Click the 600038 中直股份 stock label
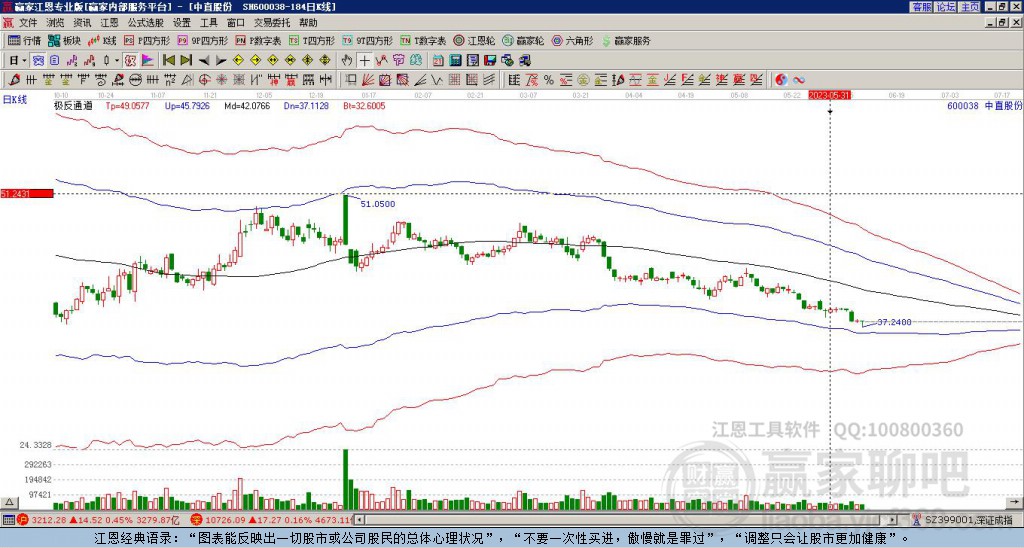 tap(984, 105)
